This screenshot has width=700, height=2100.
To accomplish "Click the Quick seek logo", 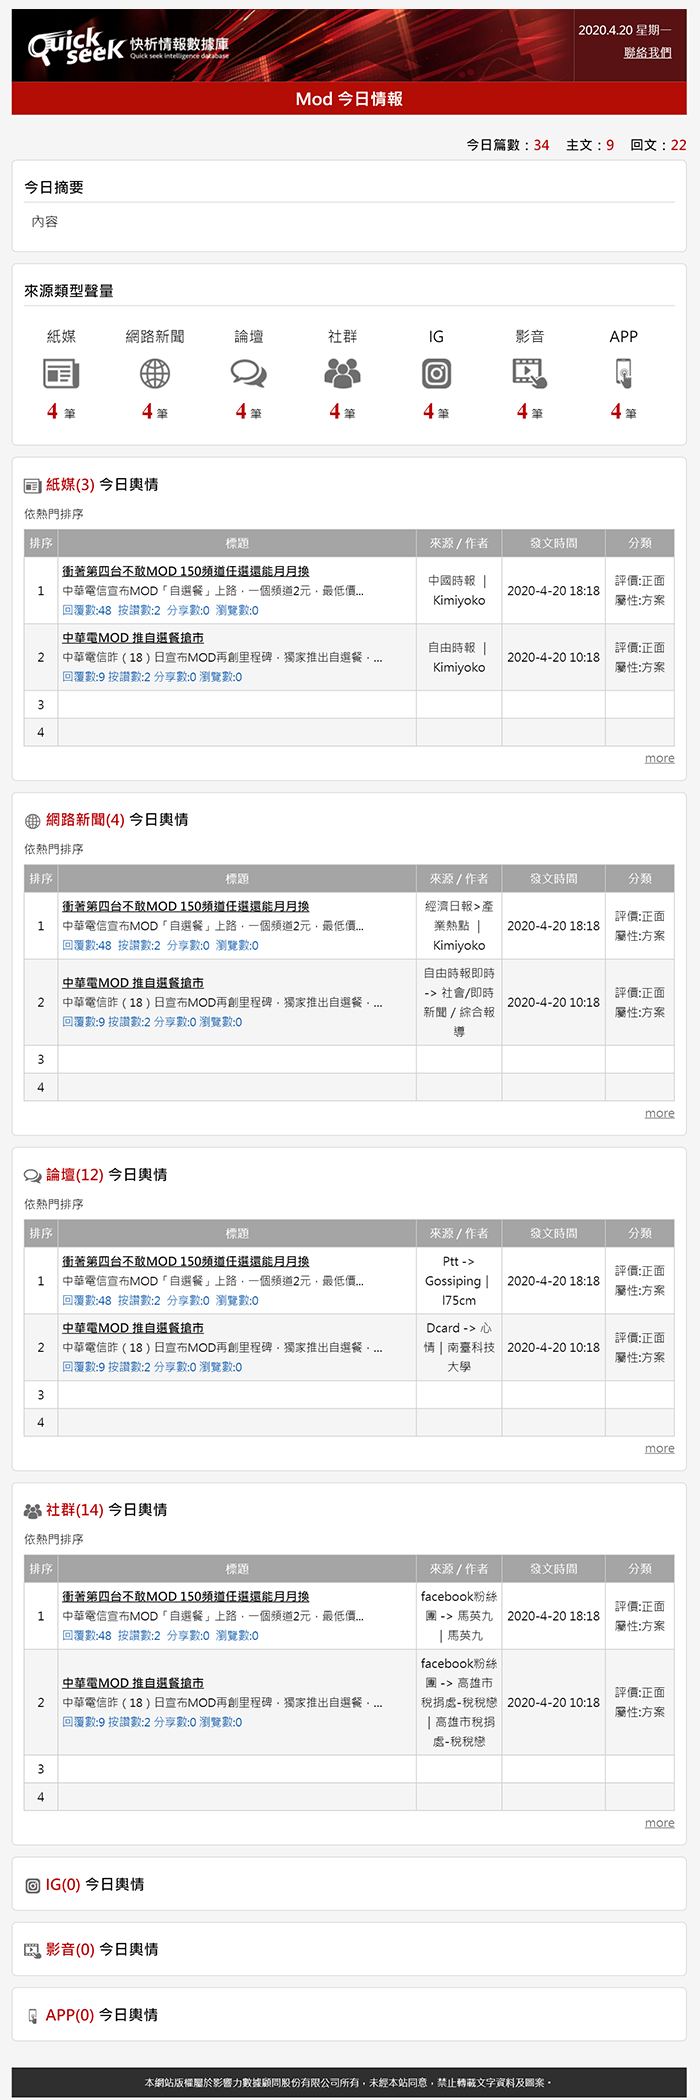I will click(128, 46).
